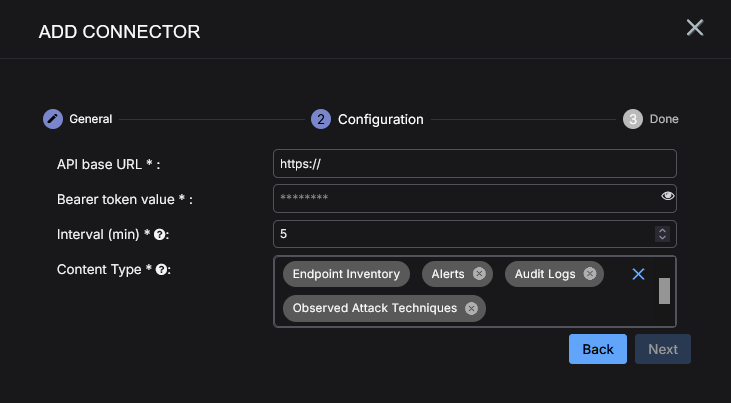Screen dimensions: 731x403
Task: Clear all selected content types with blue X
Action: [638, 274]
